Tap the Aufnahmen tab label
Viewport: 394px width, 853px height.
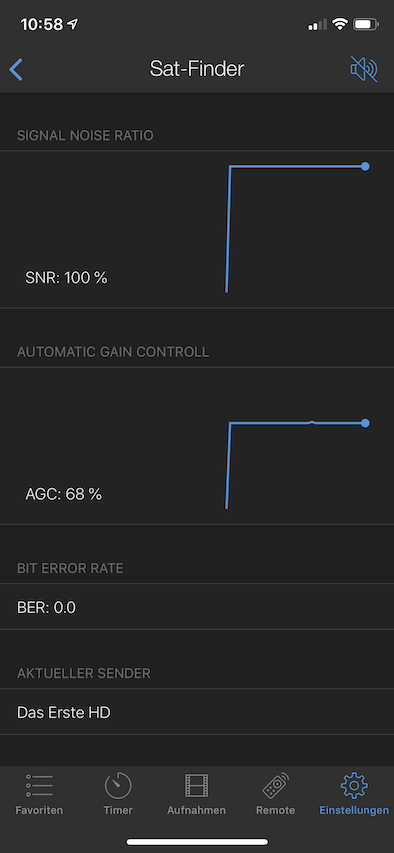pos(196,811)
